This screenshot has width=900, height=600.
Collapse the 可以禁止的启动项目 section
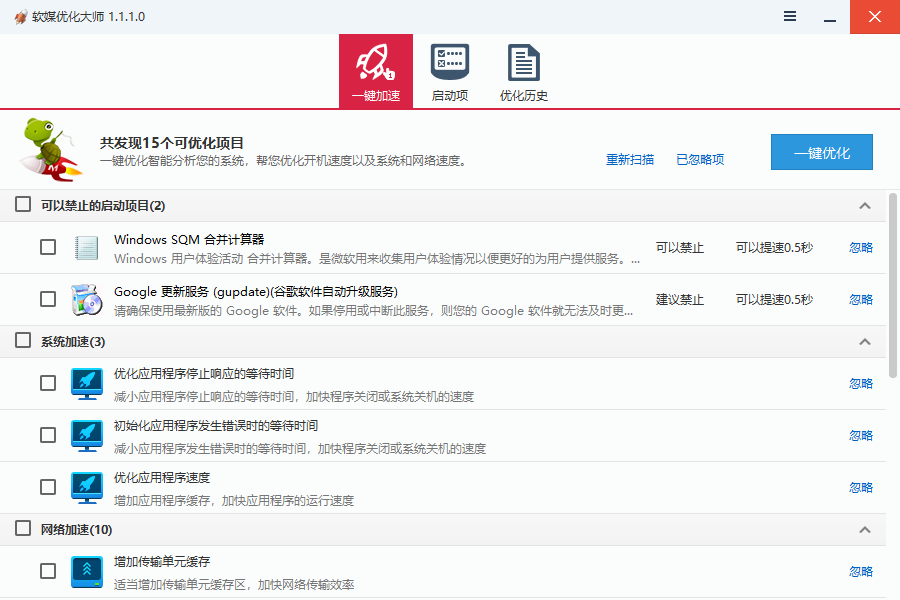tap(865, 206)
